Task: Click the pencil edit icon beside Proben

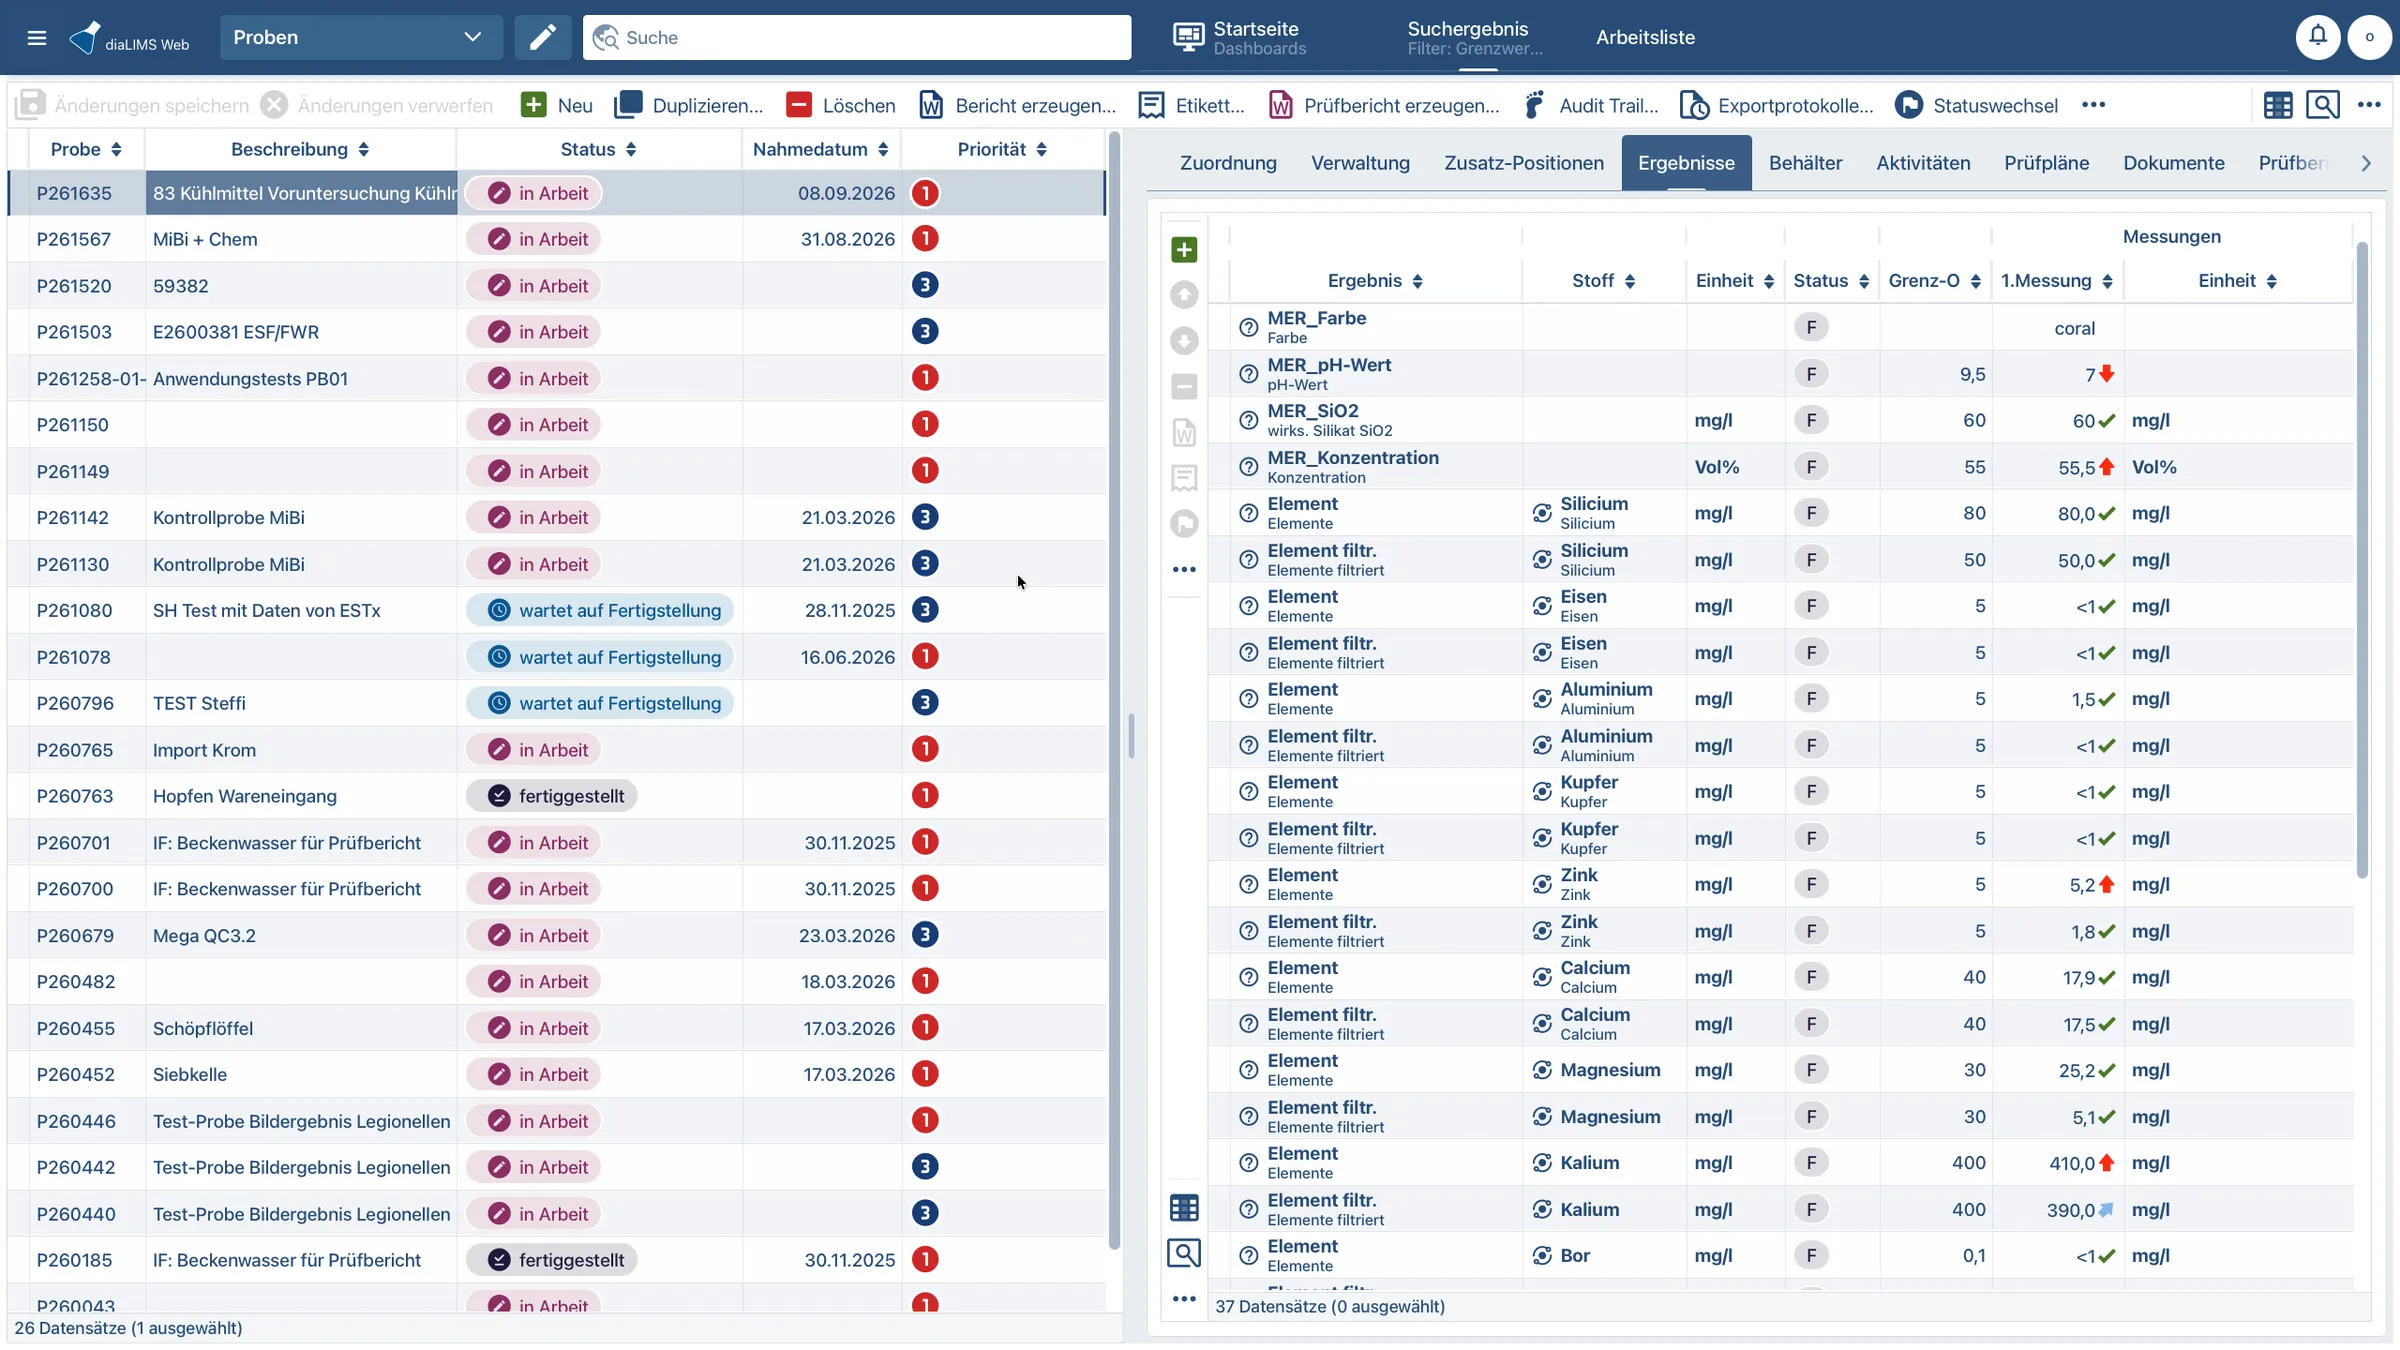Action: tap(543, 38)
